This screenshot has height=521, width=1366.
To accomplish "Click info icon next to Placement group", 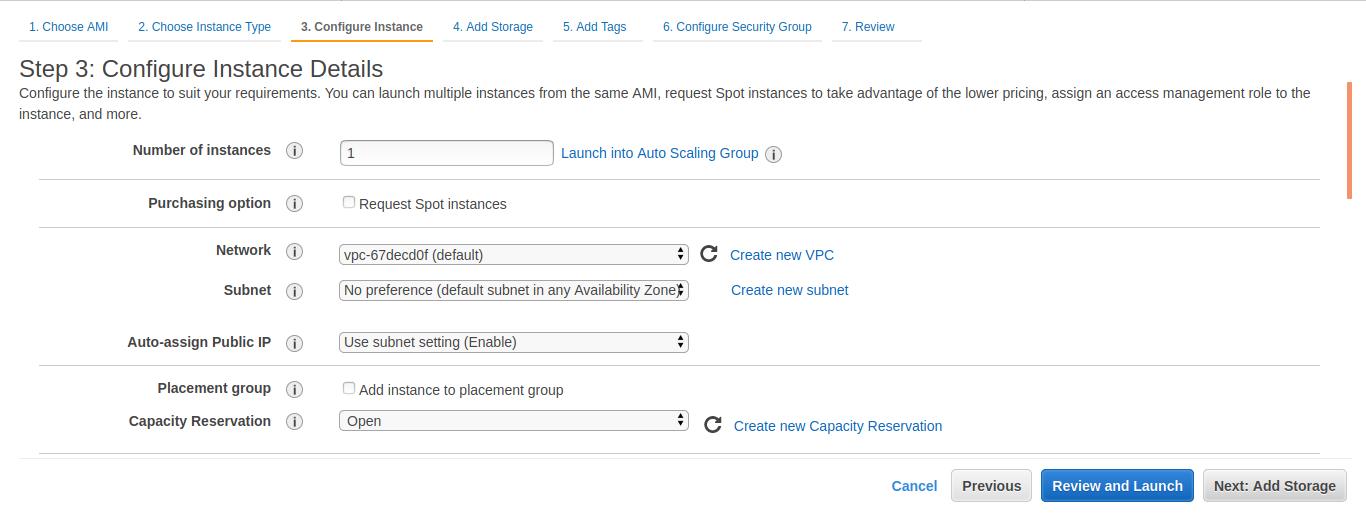I will (294, 389).
